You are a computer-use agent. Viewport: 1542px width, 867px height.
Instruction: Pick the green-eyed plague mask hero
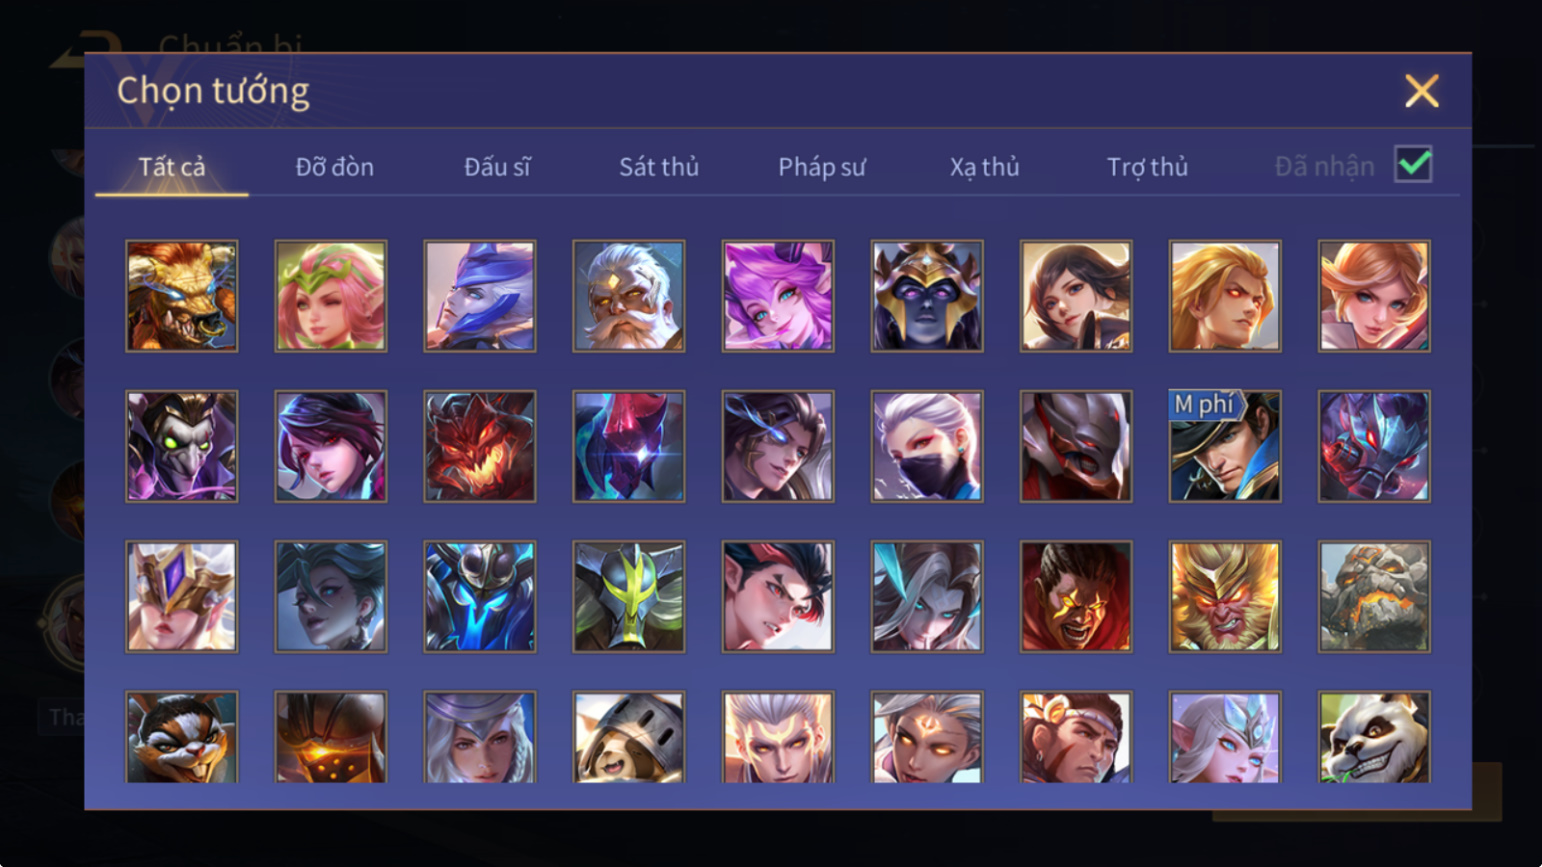[x=182, y=446]
